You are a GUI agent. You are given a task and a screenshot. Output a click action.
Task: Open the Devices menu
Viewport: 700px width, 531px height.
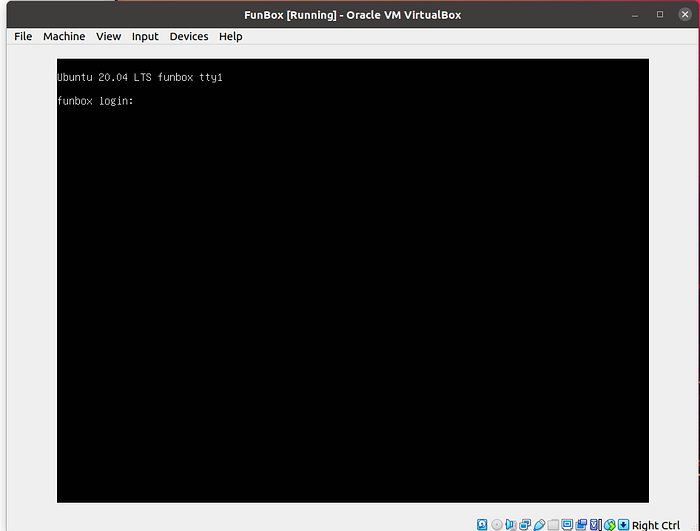189,37
